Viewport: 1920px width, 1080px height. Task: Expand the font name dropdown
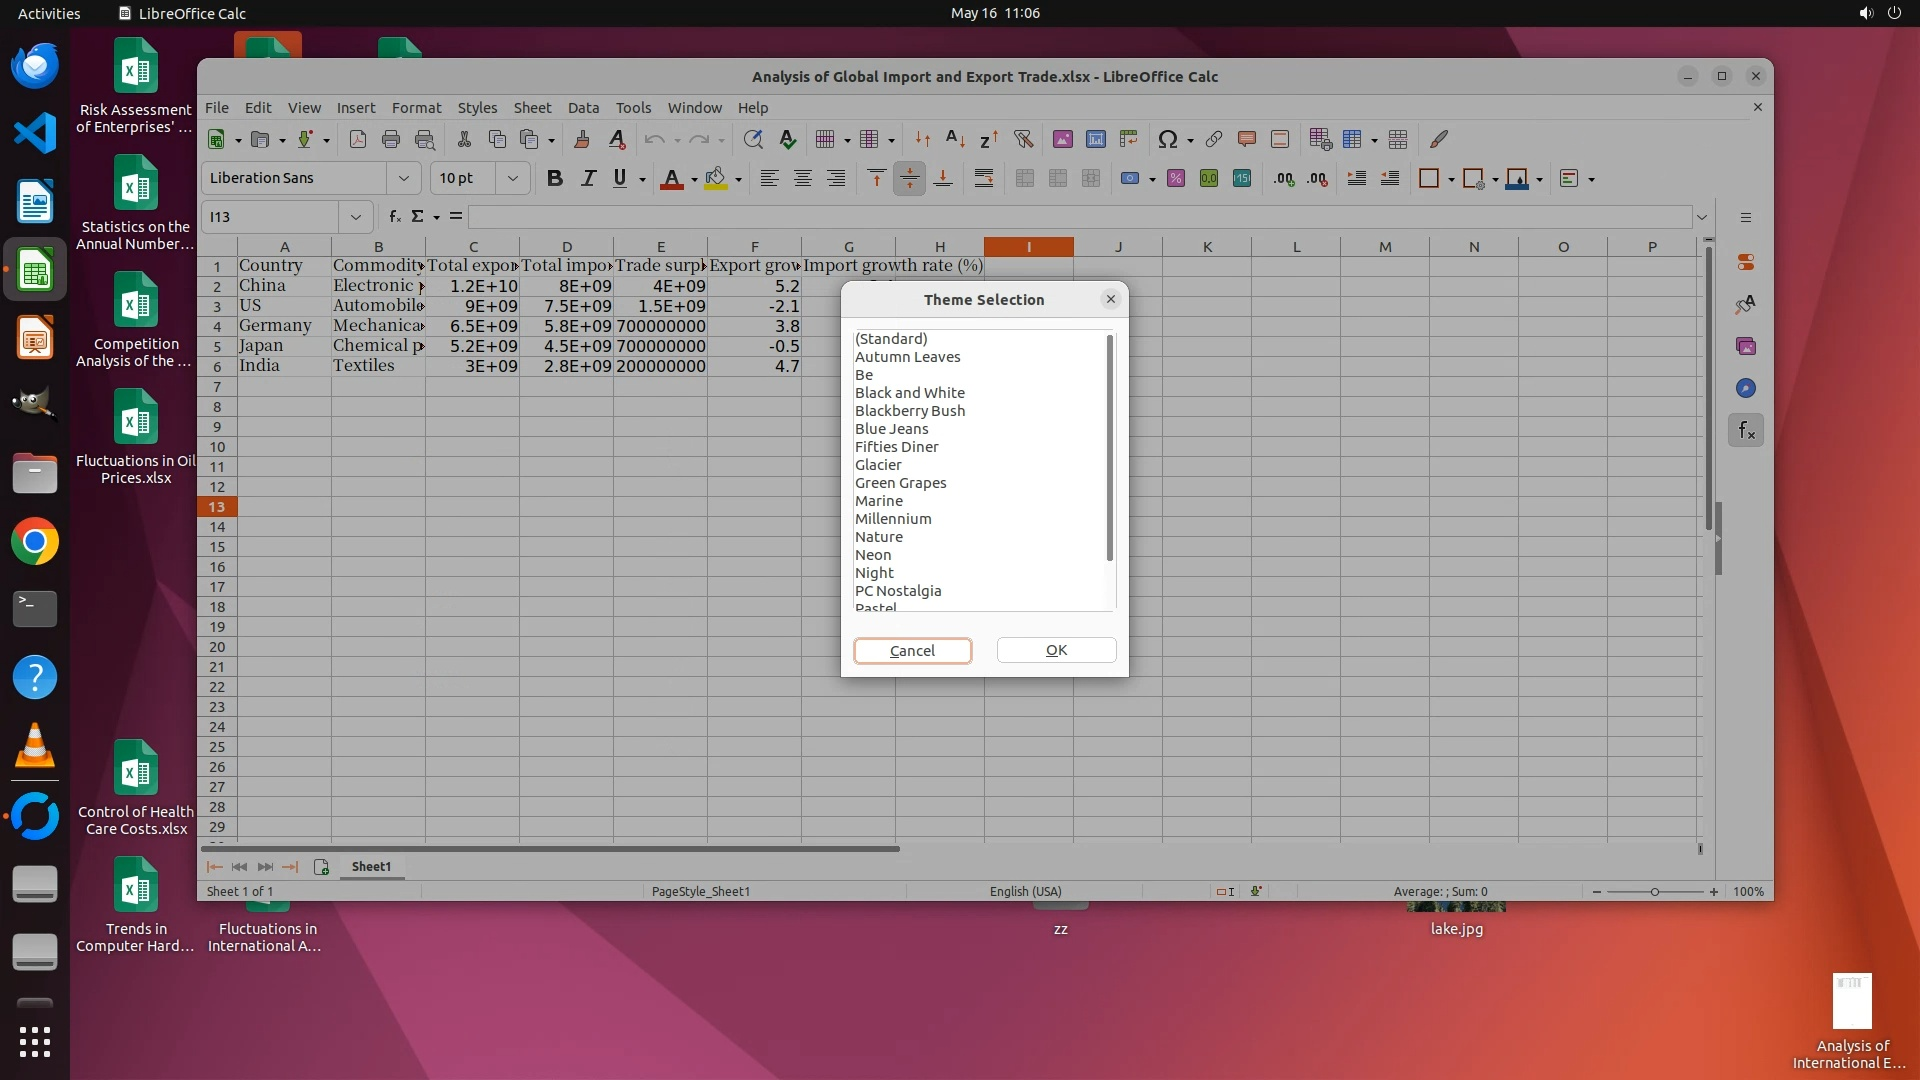[x=404, y=178]
